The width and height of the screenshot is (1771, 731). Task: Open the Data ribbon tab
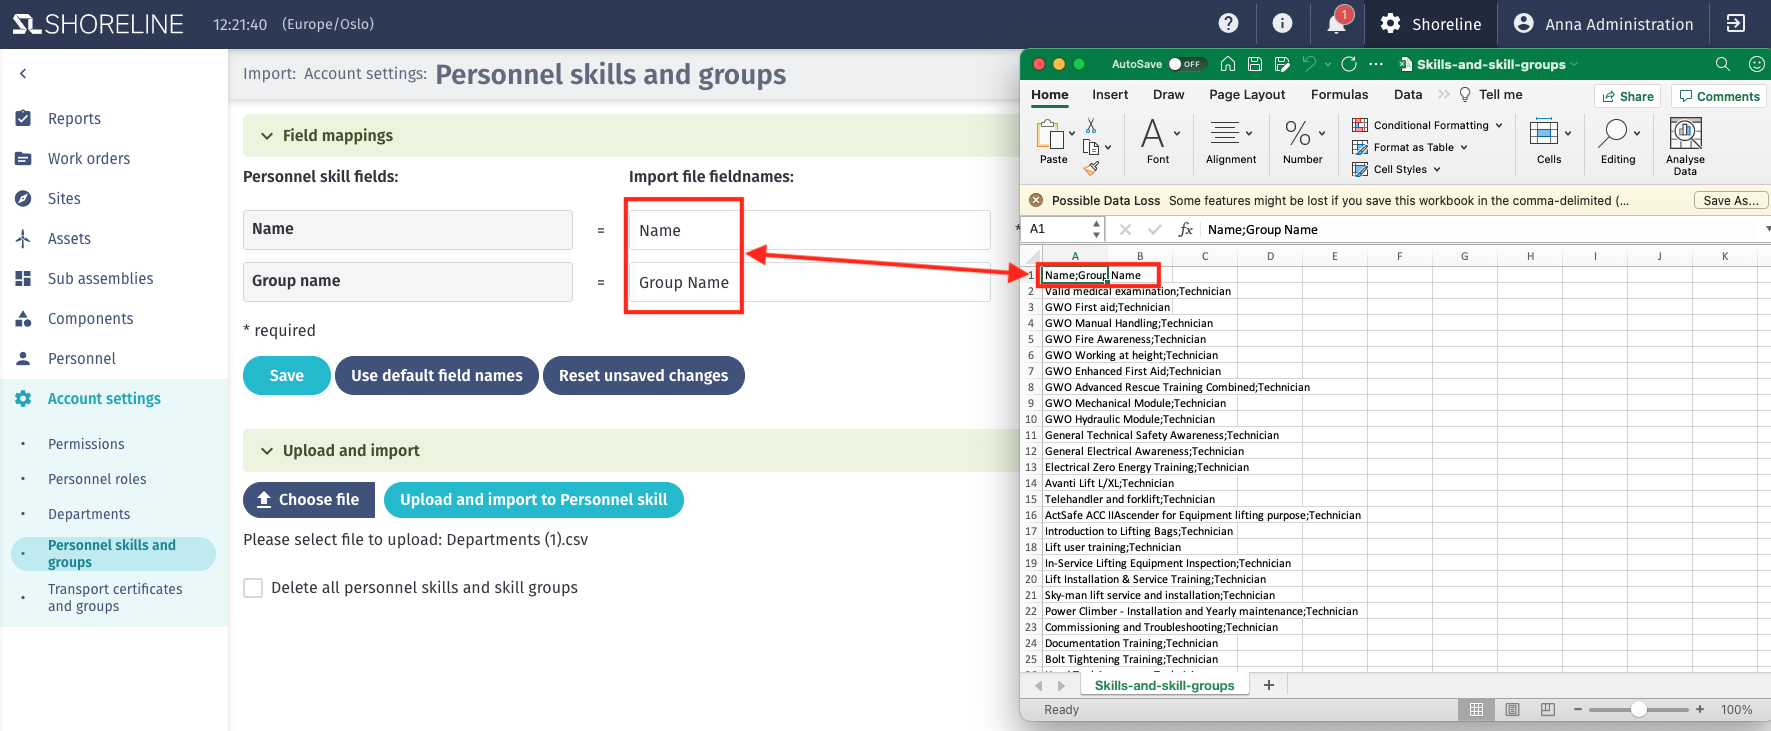point(1408,94)
